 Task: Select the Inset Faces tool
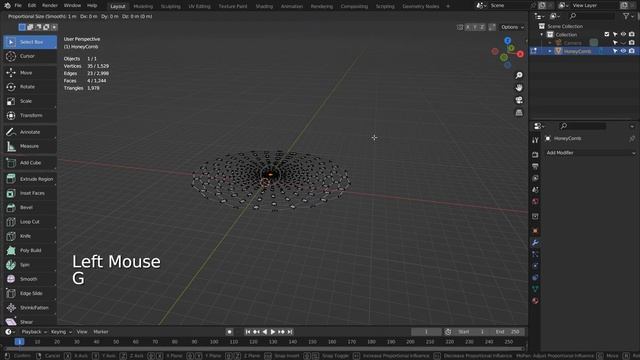click(30, 193)
